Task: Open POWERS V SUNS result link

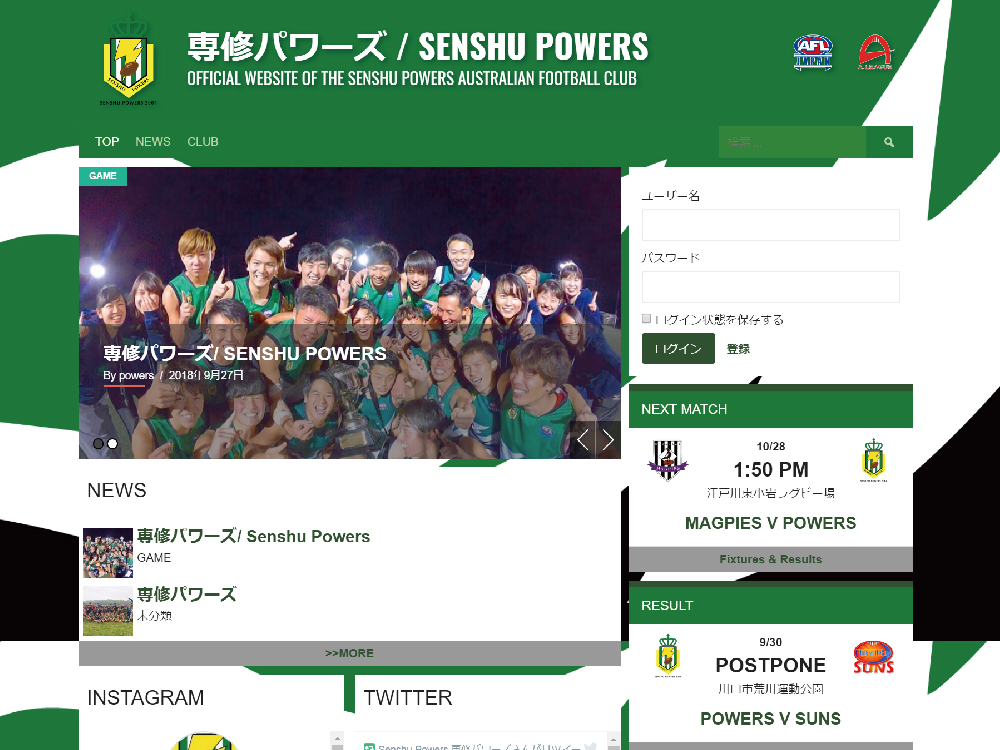Action: 770,719
